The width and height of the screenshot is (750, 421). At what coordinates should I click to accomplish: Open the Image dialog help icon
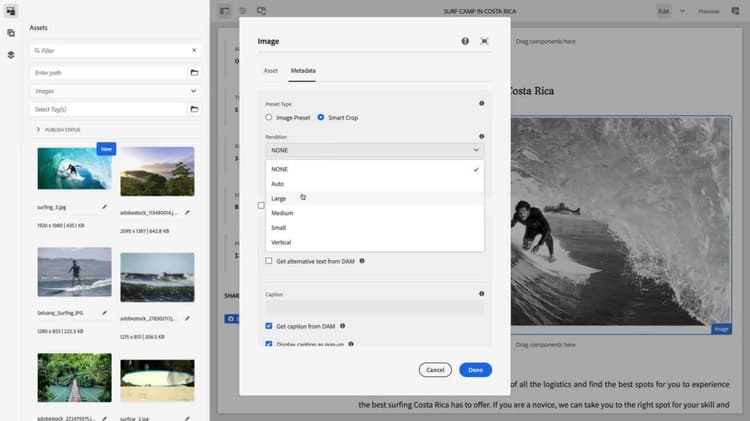point(465,41)
